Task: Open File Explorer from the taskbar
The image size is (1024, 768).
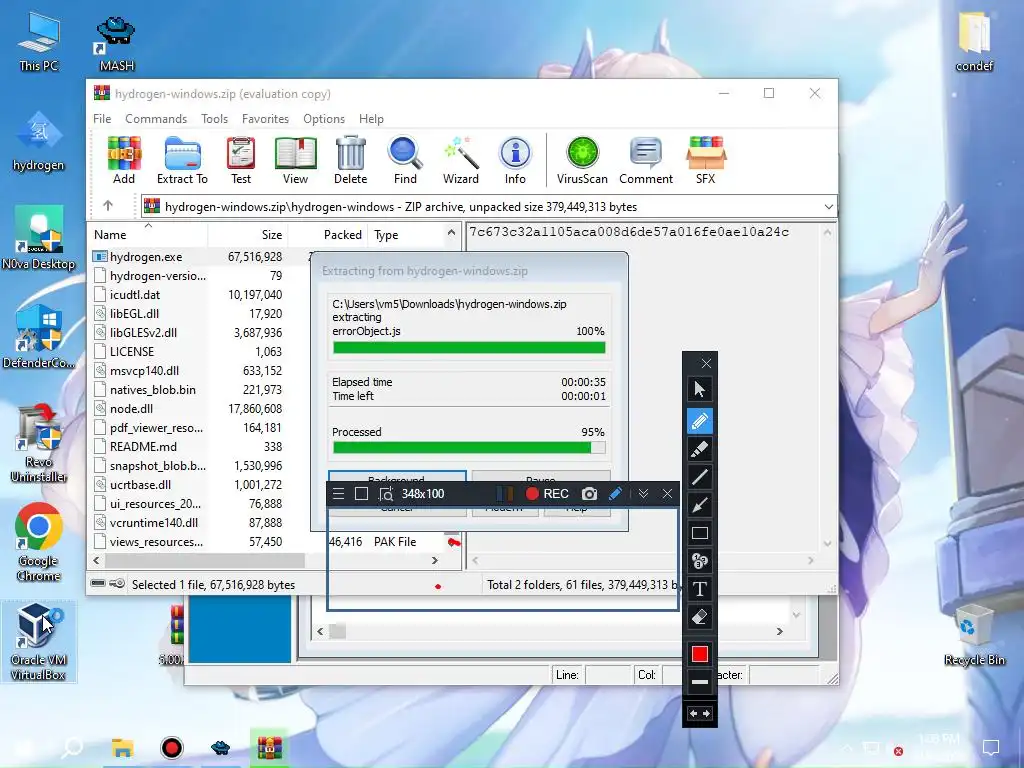Action: click(122, 748)
